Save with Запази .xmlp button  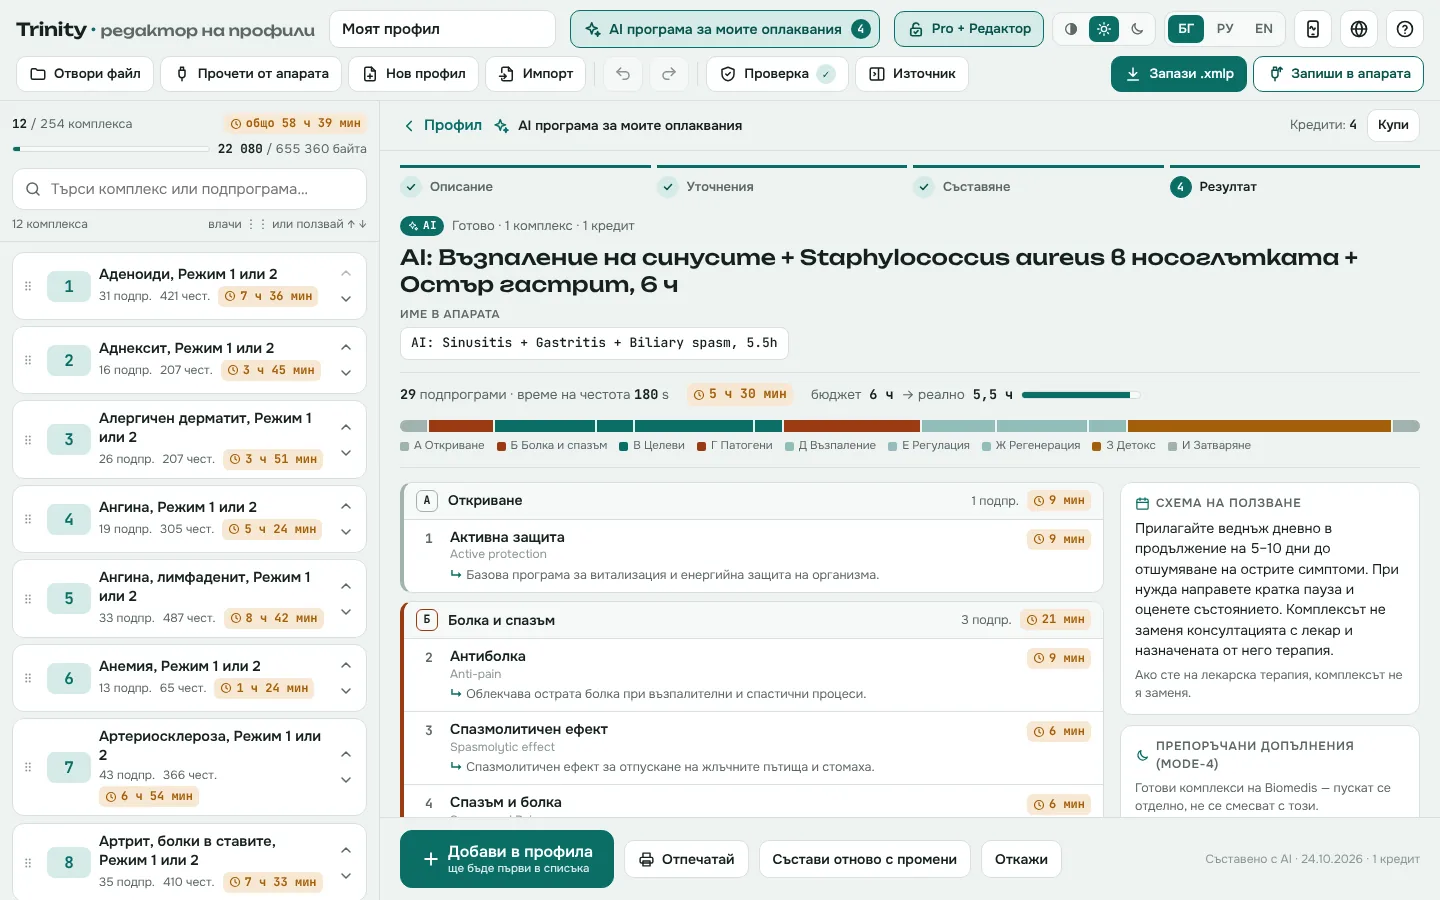[x=1179, y=74]
